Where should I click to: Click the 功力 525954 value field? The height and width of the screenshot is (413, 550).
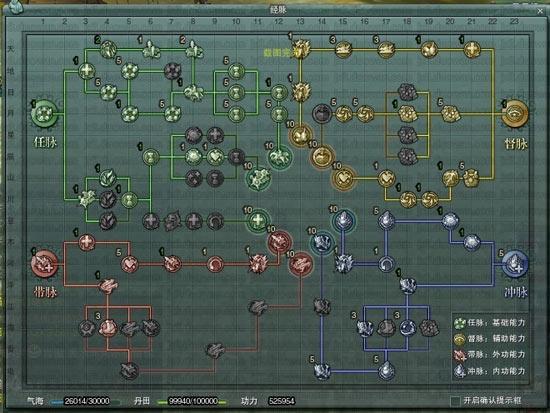[282, 401]
